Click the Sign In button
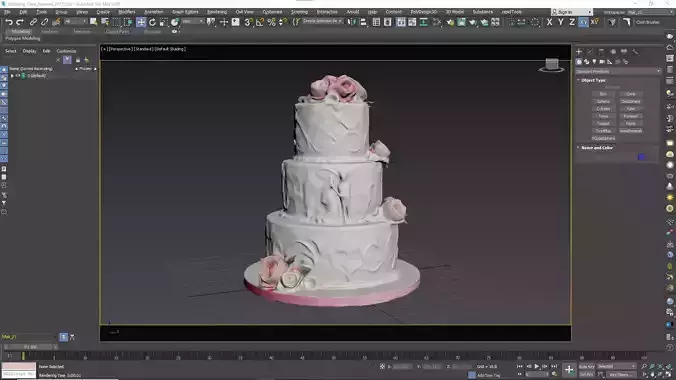Image resolution: width=676 pixels, height=380 pixels. click(x=572, y=12)
